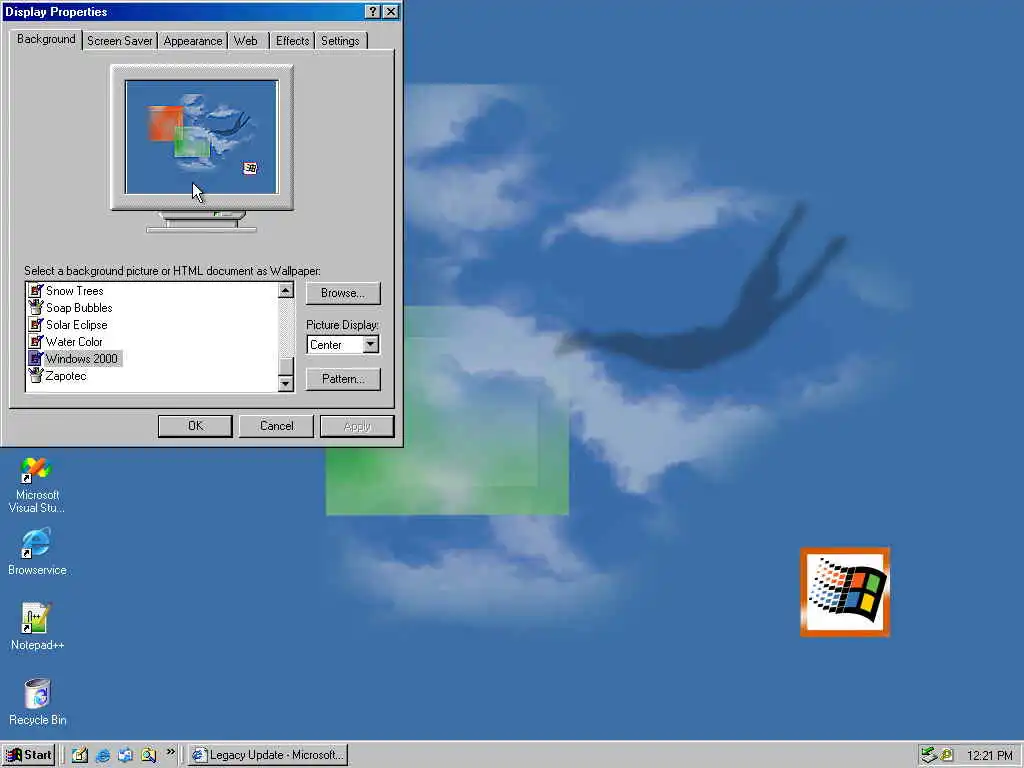
Task: Click the Pattern... button
Action: coord(343,379)
